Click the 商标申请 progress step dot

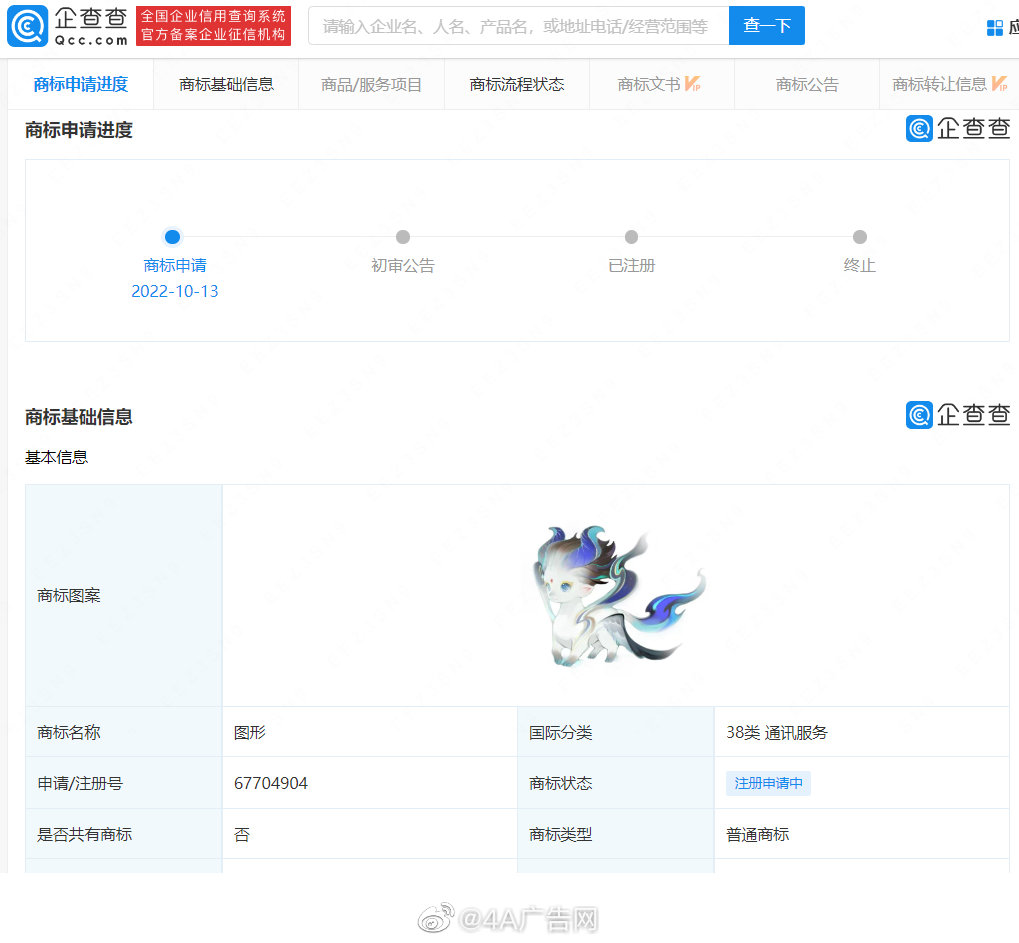tap(172, 237)
